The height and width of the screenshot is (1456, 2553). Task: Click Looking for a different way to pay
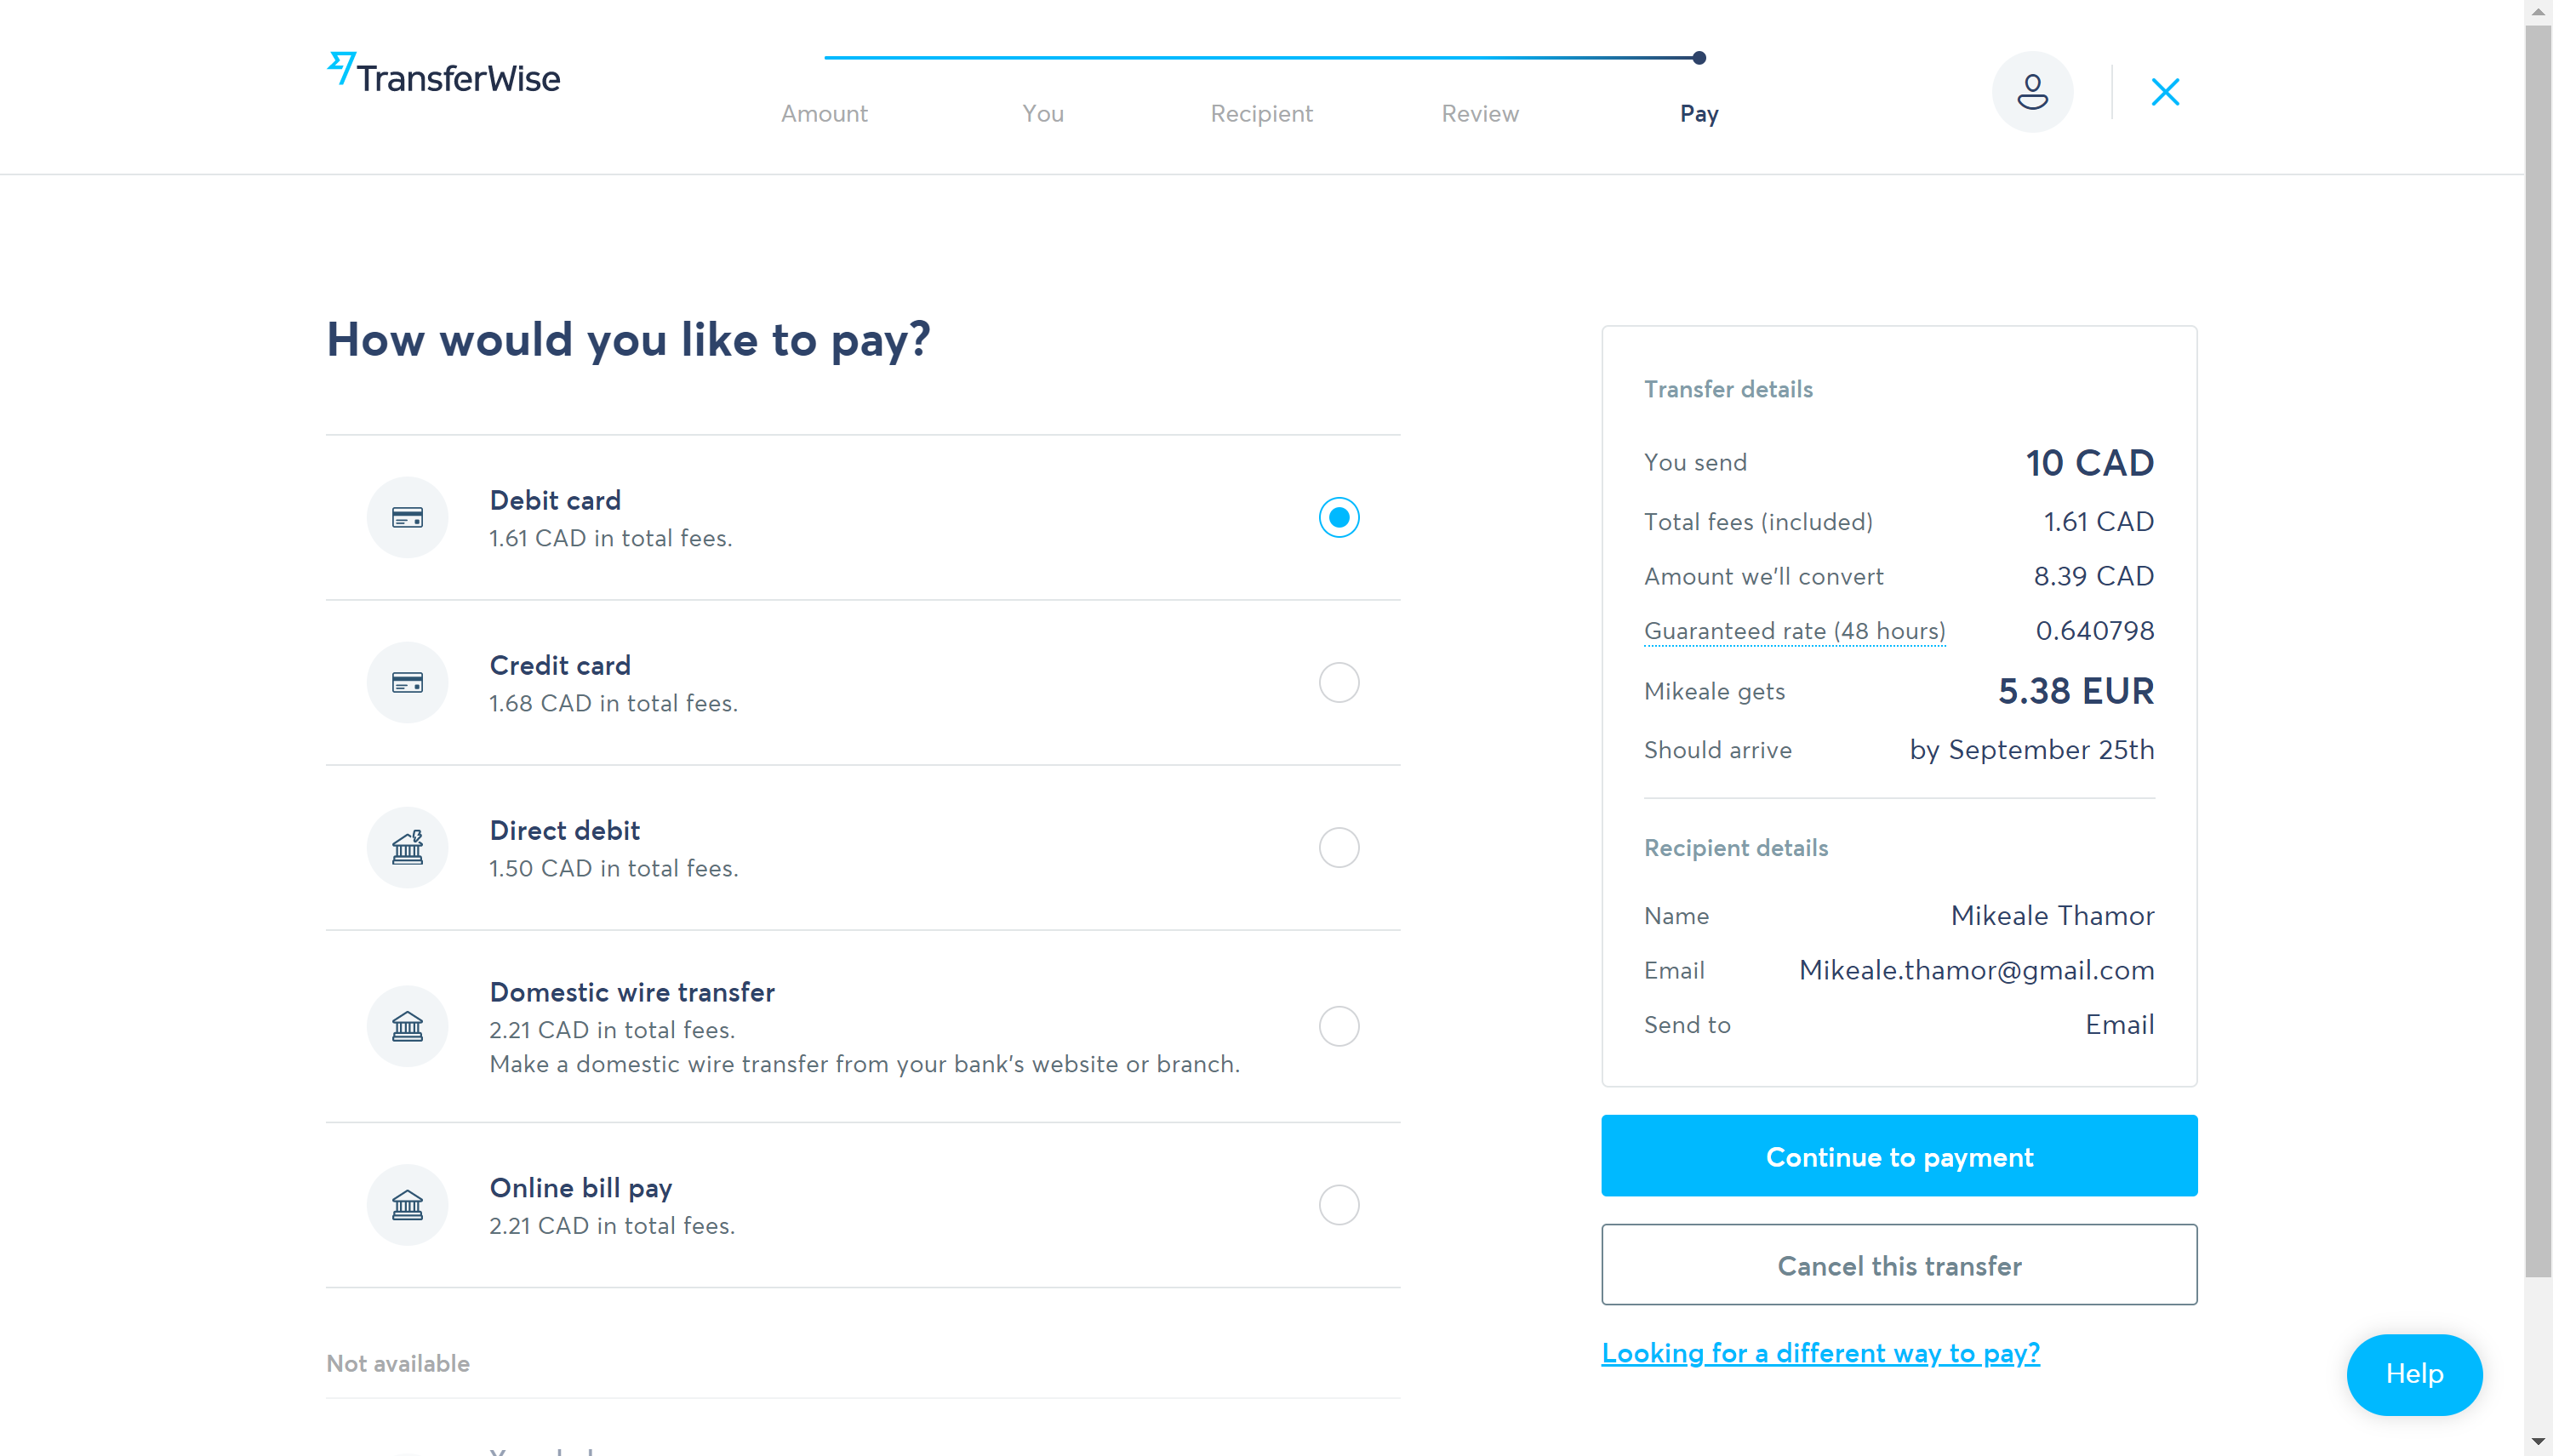pos(1822,1352)
